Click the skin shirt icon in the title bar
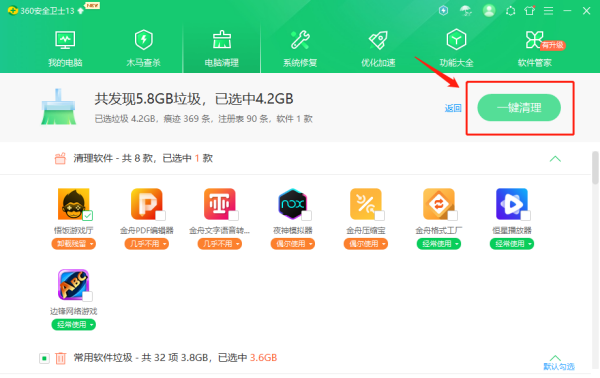The image size is (600, 378). coord(530,11)
